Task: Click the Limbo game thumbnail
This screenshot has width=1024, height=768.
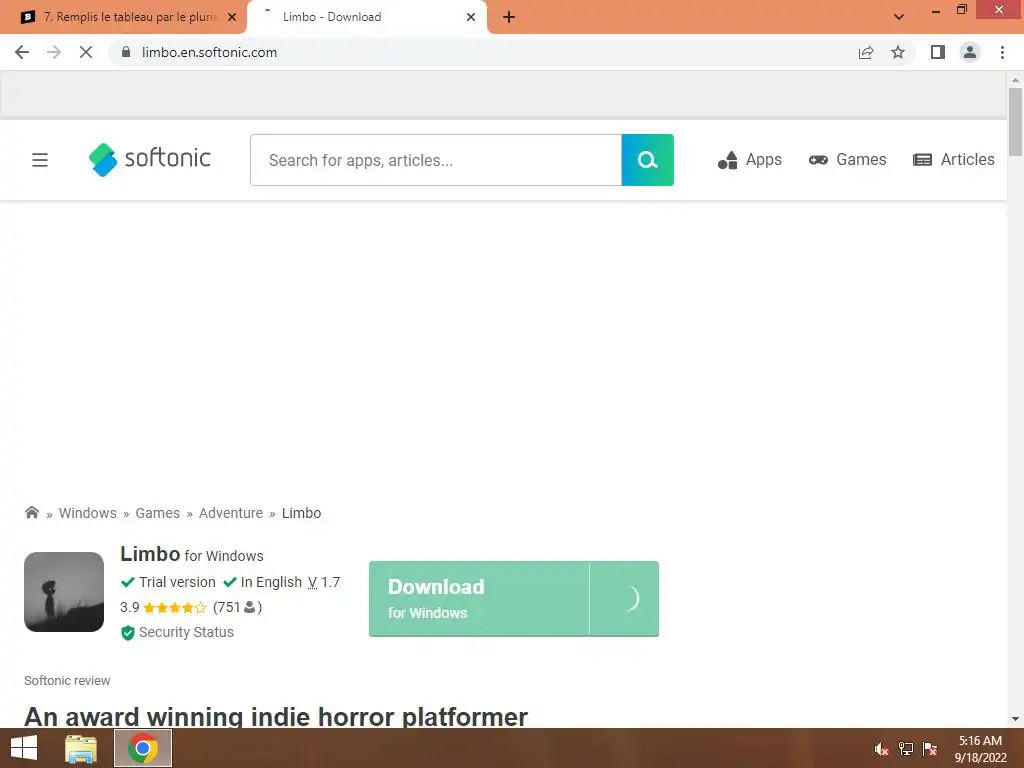Action: (64, 592)
